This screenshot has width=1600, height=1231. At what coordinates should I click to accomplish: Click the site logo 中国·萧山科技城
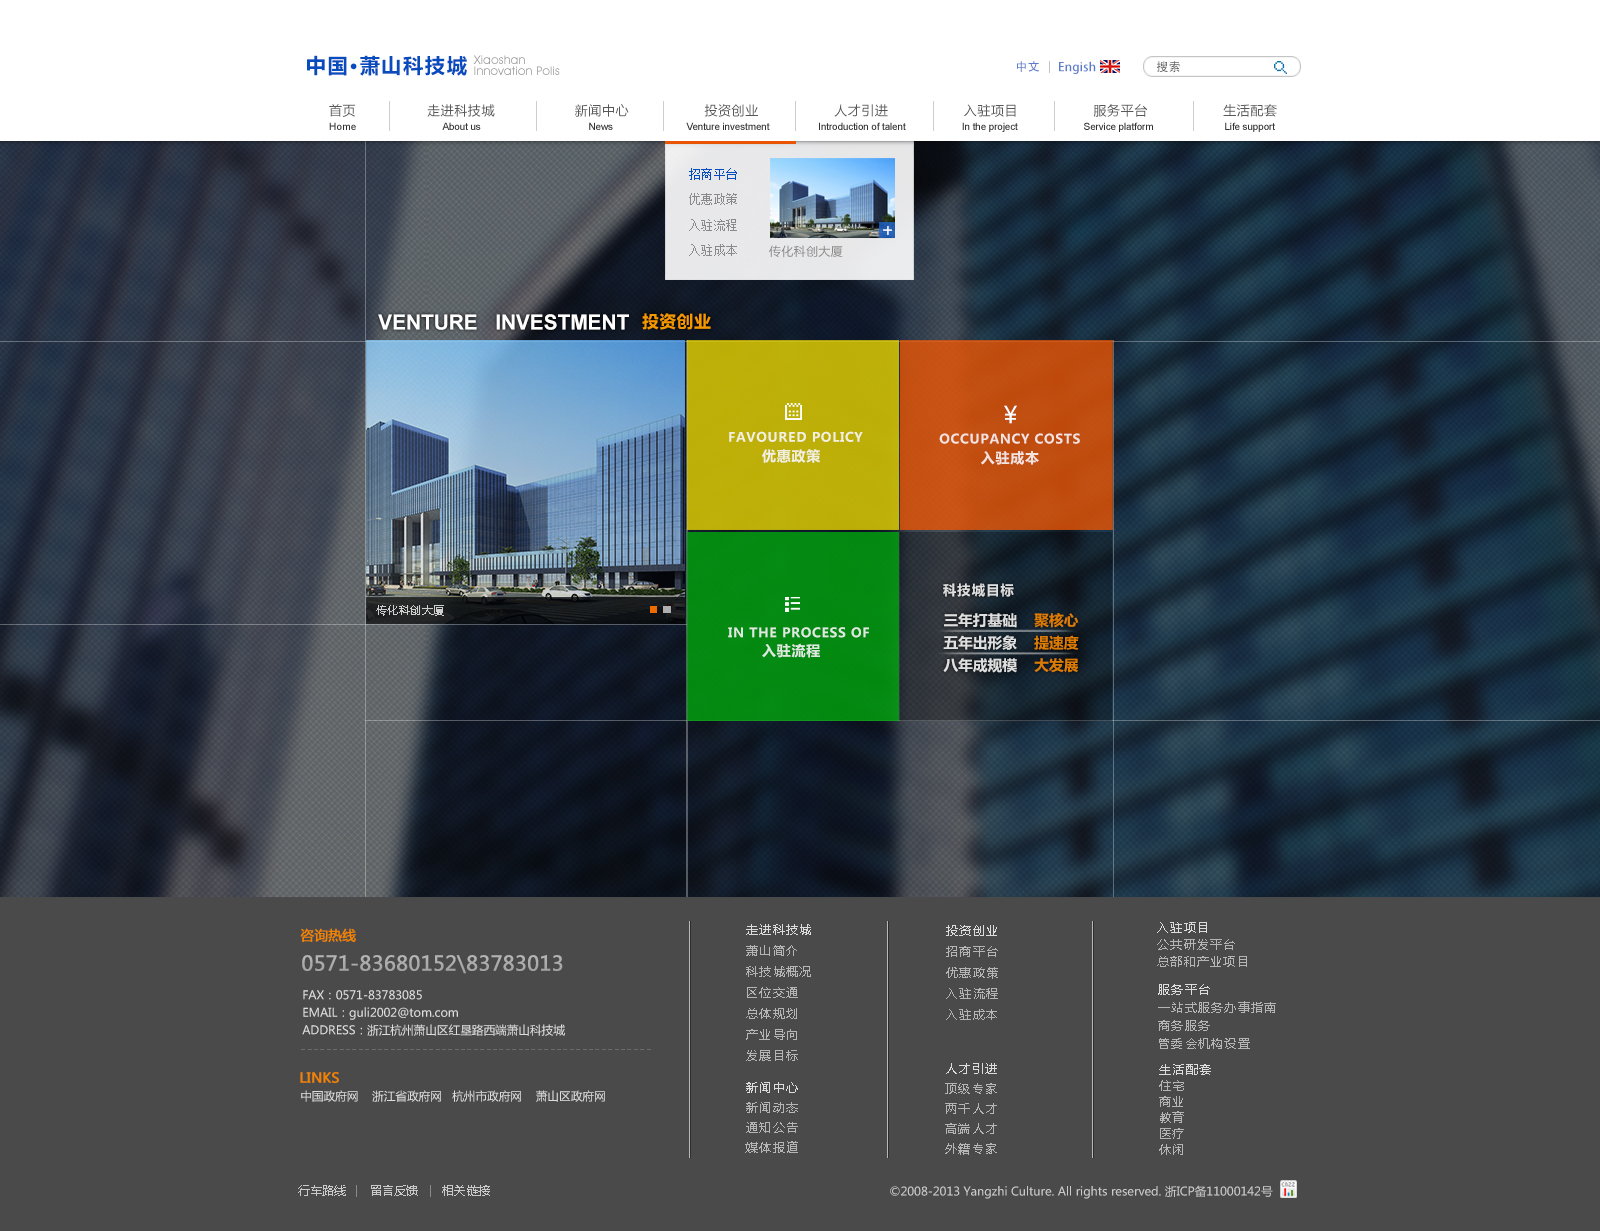tap(386, 66)
